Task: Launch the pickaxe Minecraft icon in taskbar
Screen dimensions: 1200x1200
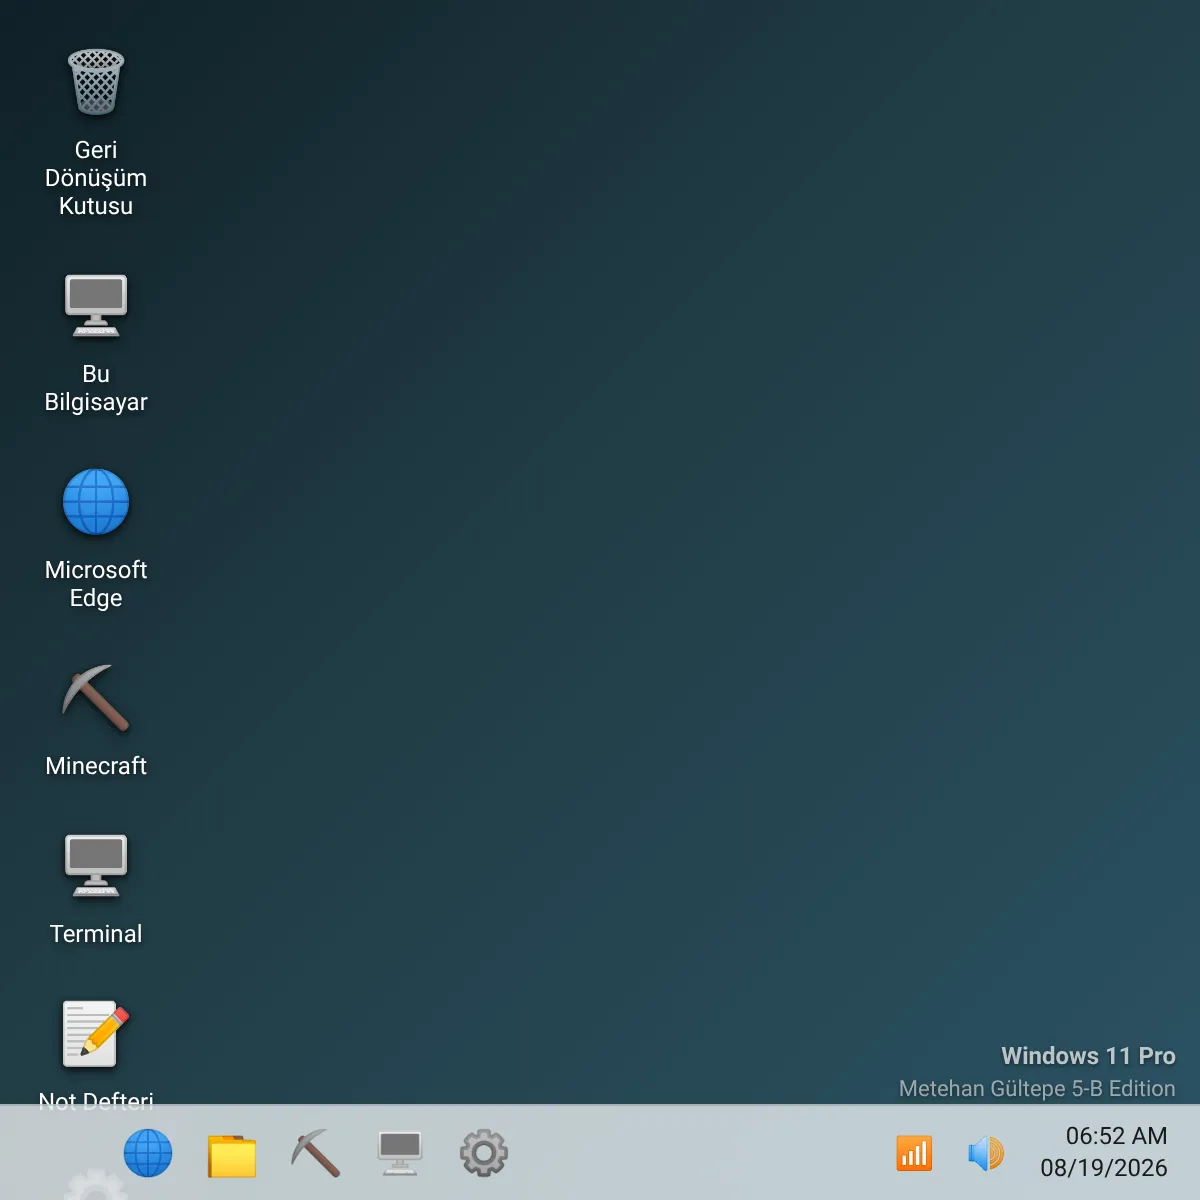Action: [x=316, y=1153]
